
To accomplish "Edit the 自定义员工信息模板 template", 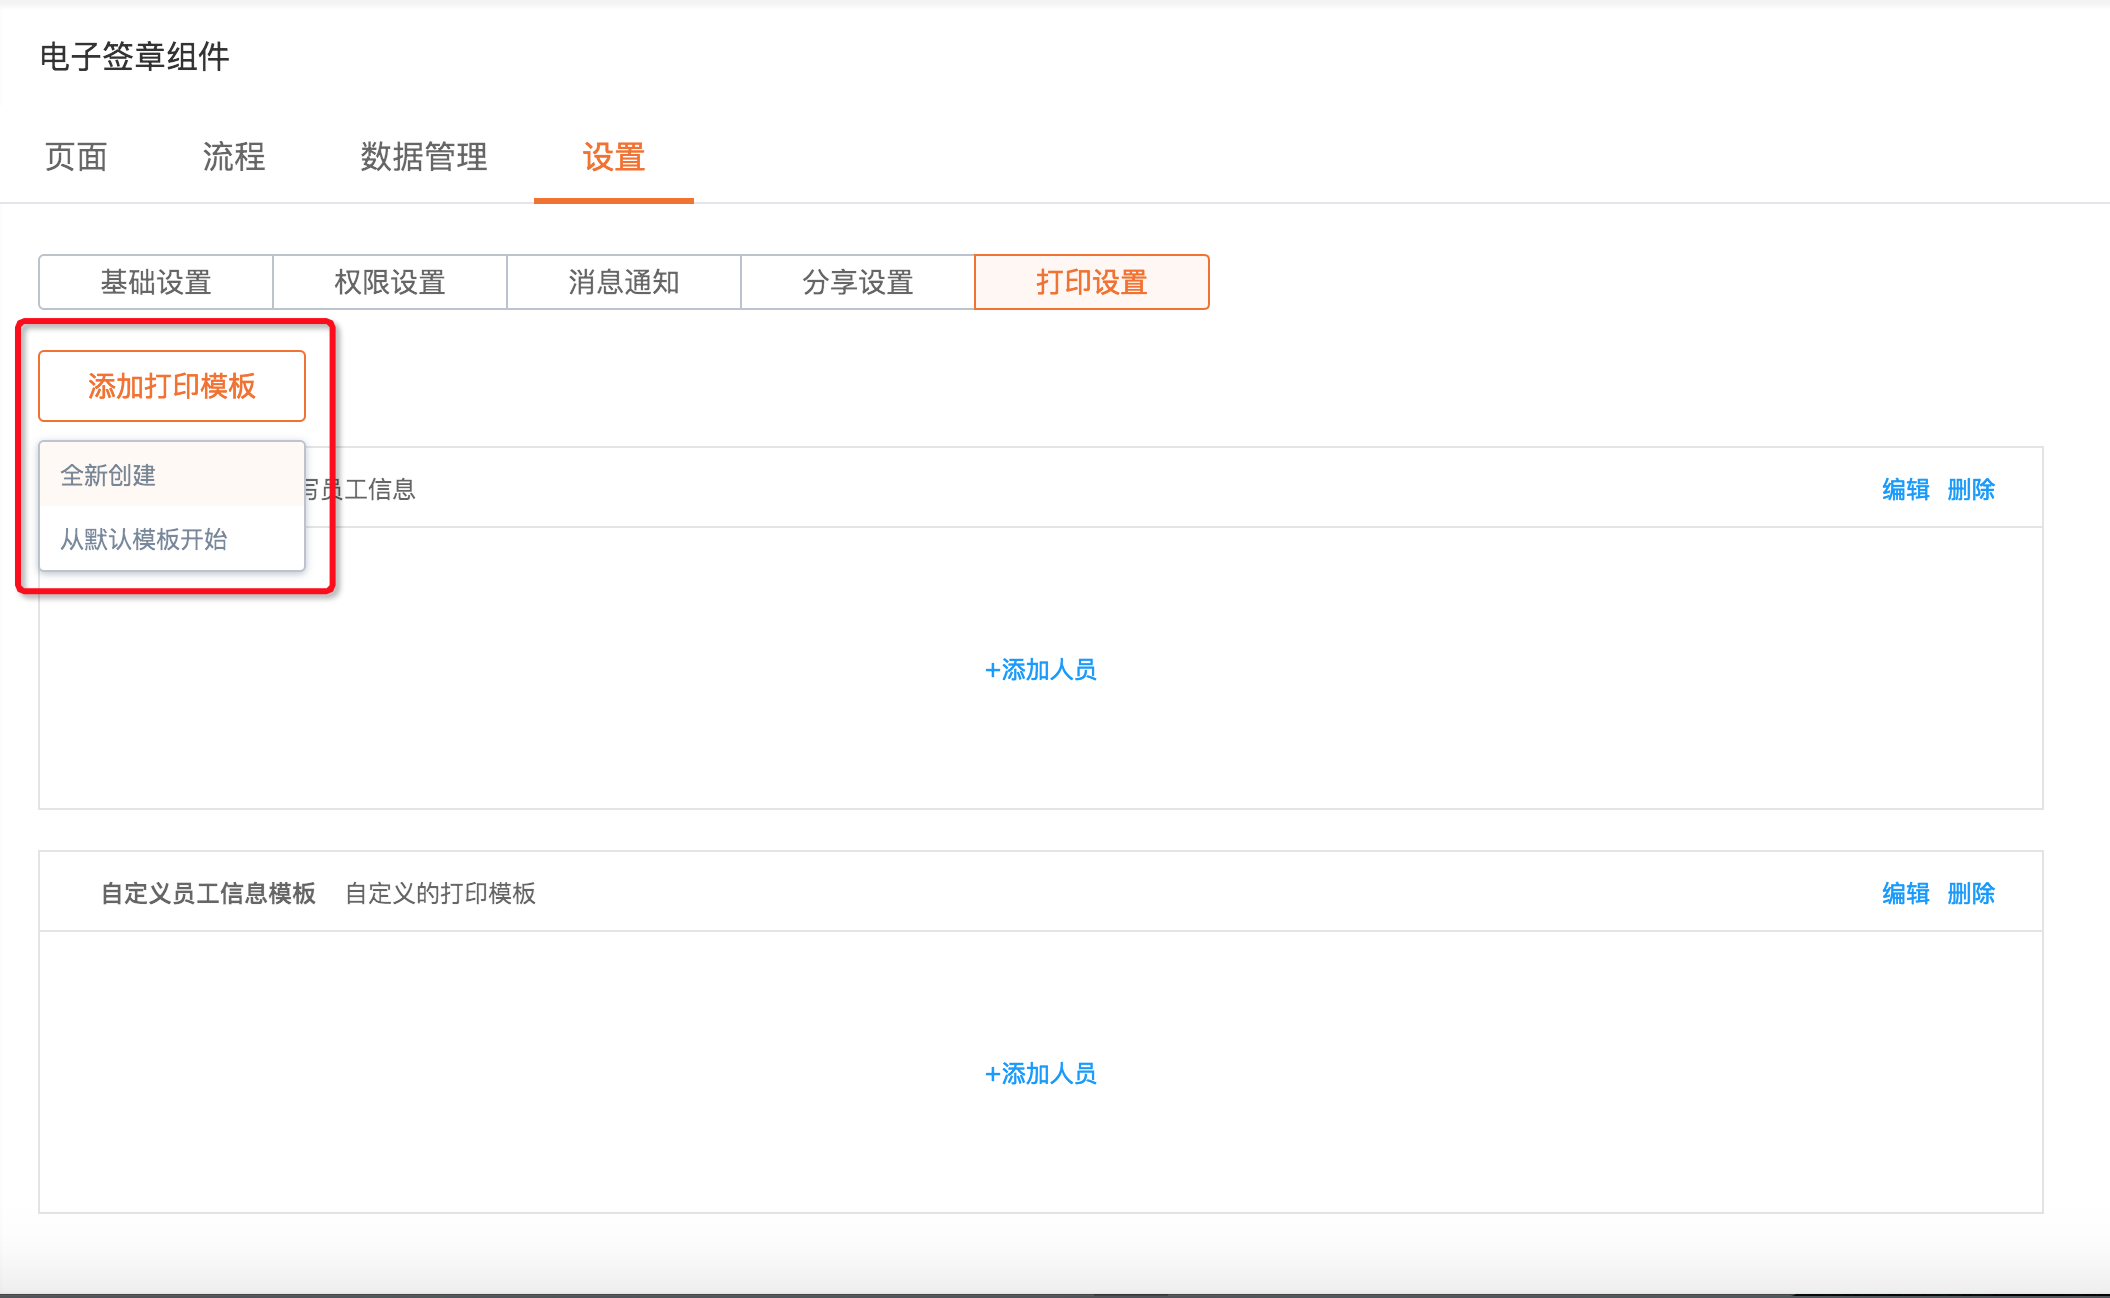I will [1905, 893].
